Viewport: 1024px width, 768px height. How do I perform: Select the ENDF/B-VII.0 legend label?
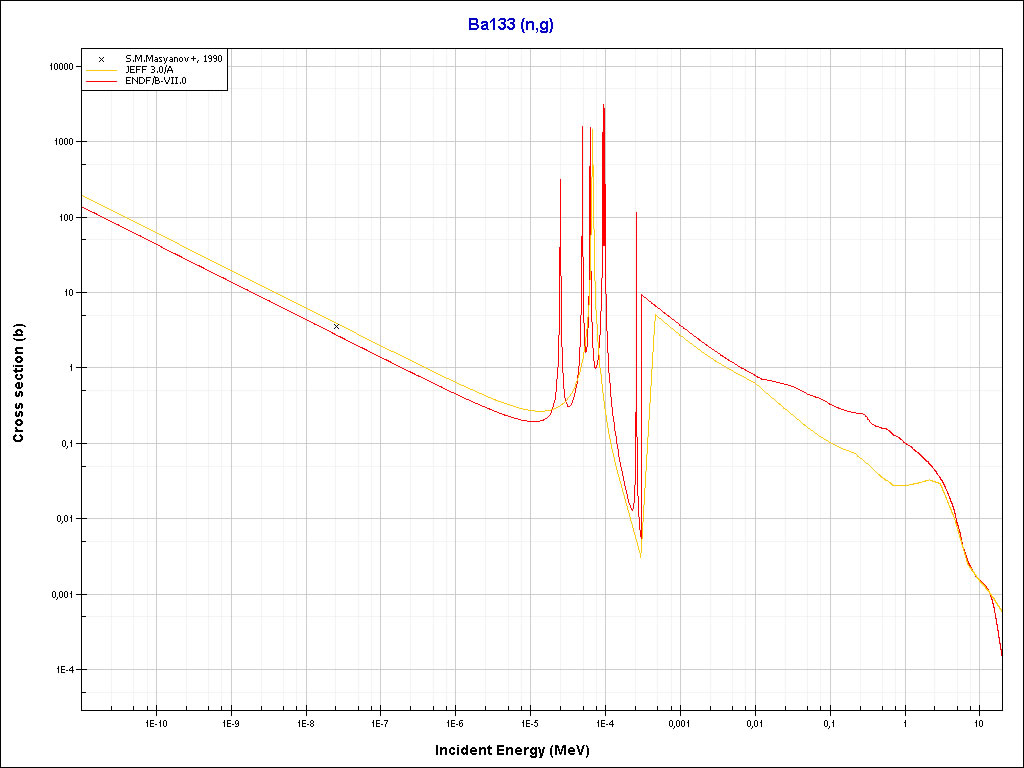pos(156,81)
